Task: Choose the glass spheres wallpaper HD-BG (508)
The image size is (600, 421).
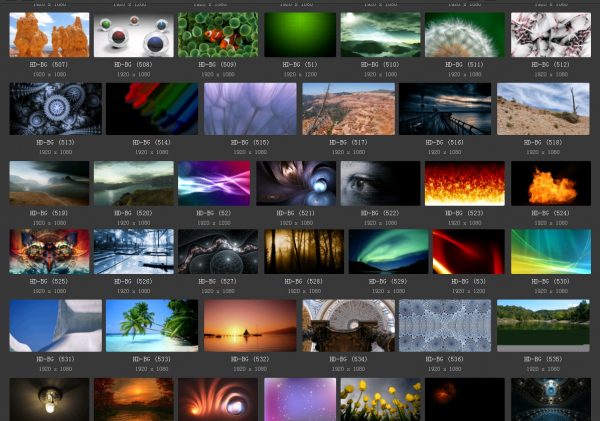Action: tap(134, 35)
